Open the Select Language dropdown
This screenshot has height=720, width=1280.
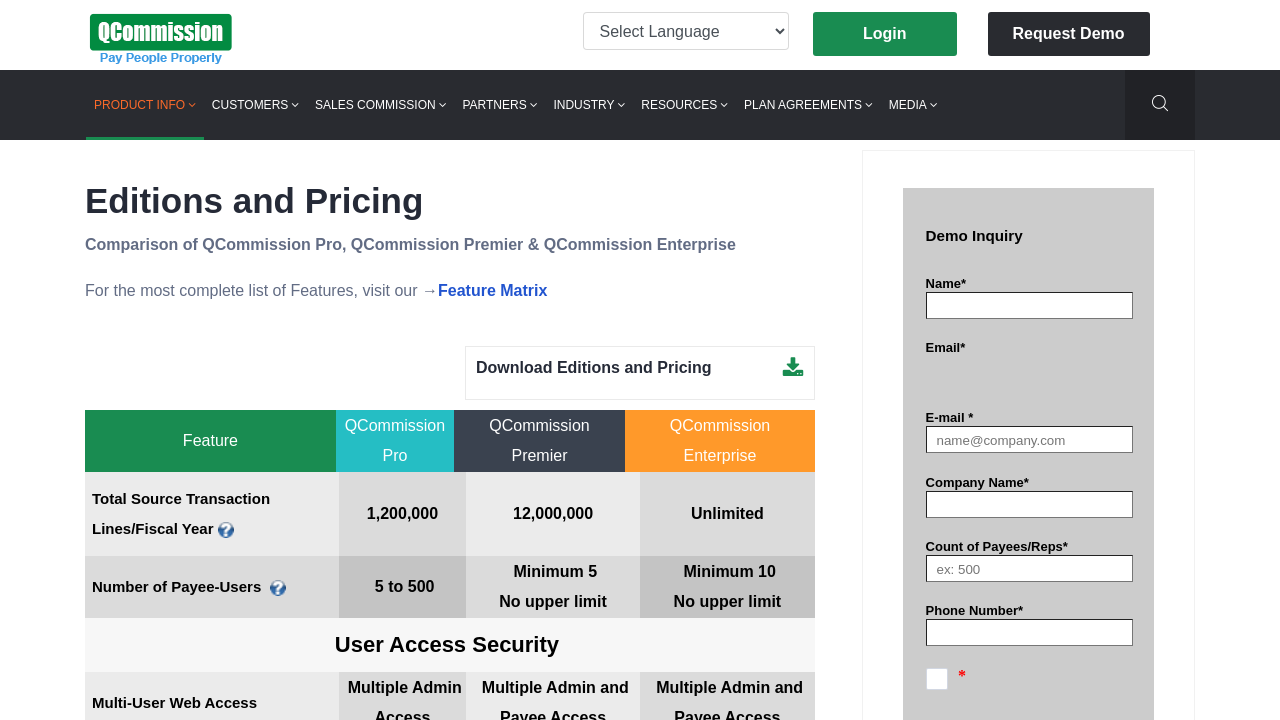click(685, 31)
